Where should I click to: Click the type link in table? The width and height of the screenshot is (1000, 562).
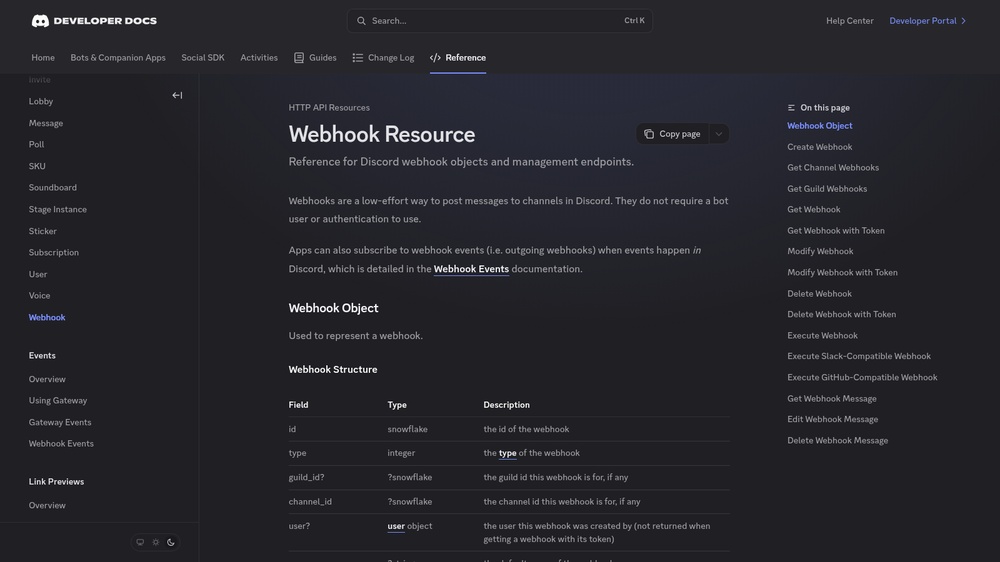(508, 453)
